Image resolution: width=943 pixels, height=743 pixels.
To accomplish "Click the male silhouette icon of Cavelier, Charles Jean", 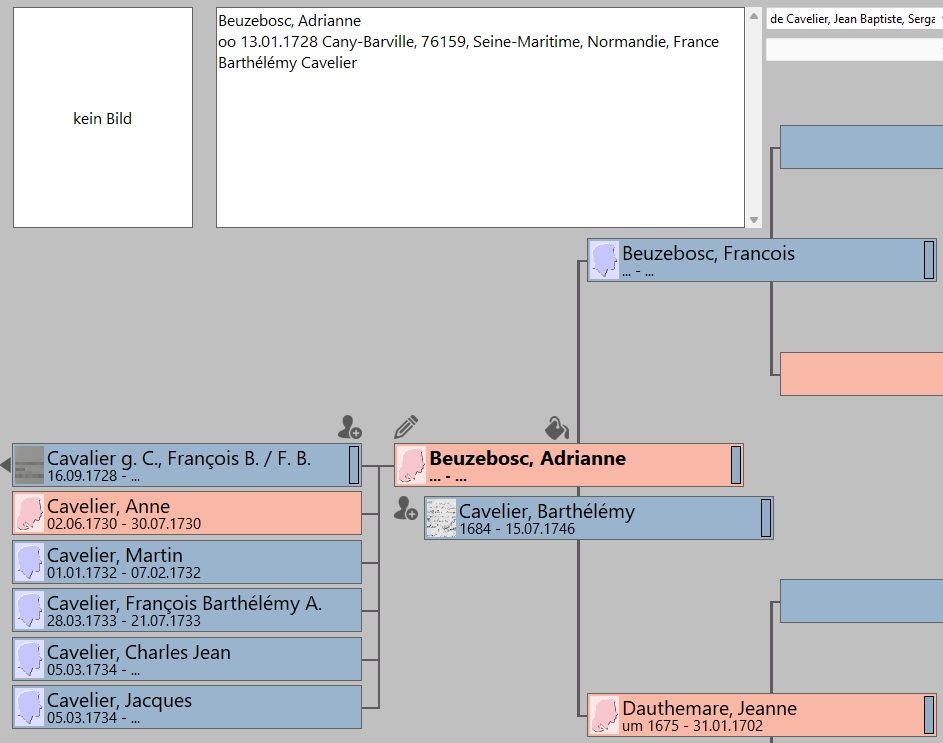I will point(29,659).
